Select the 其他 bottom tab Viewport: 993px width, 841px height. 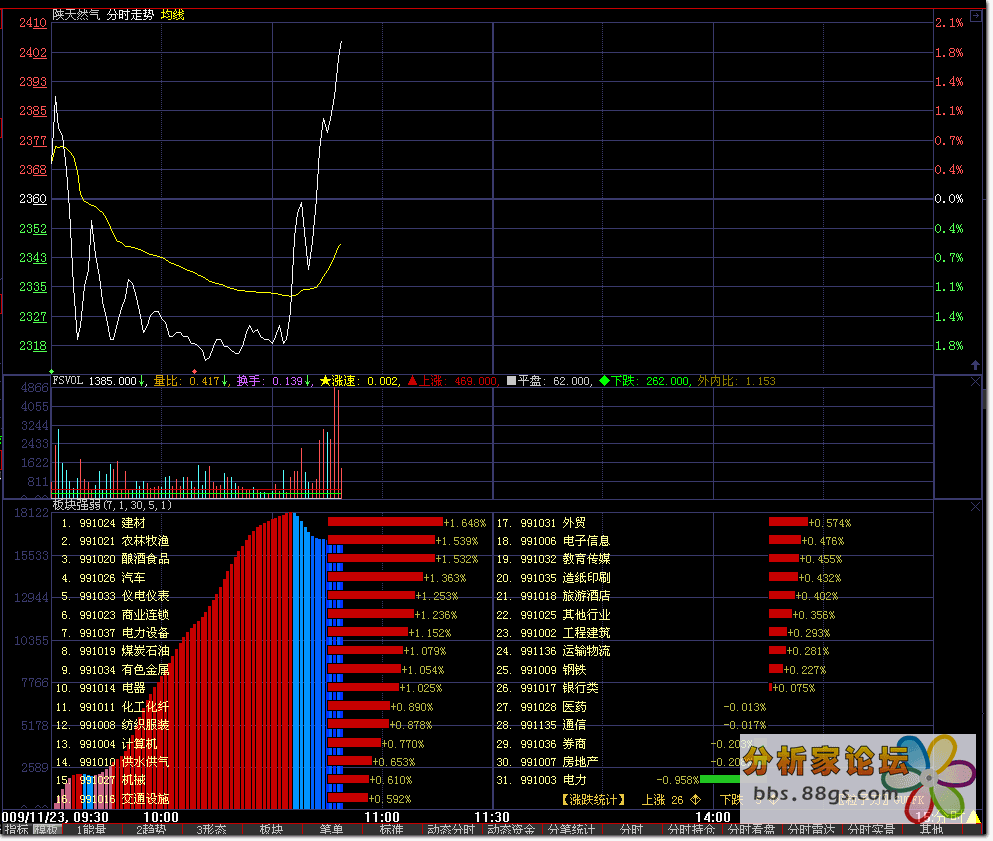coord(932,830)
